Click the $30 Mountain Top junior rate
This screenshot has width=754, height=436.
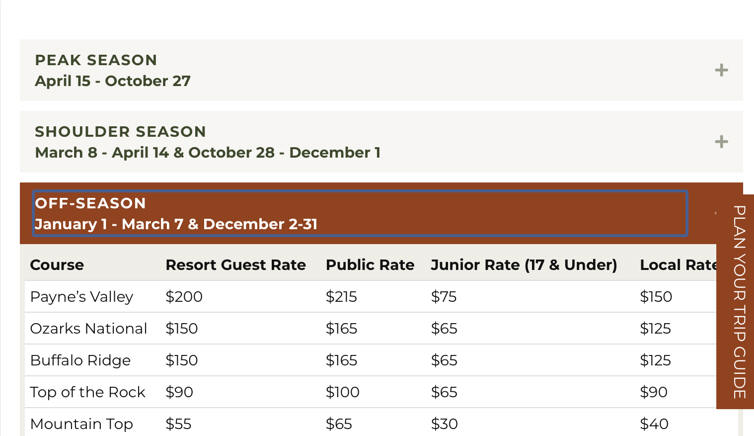coord(444,424)
